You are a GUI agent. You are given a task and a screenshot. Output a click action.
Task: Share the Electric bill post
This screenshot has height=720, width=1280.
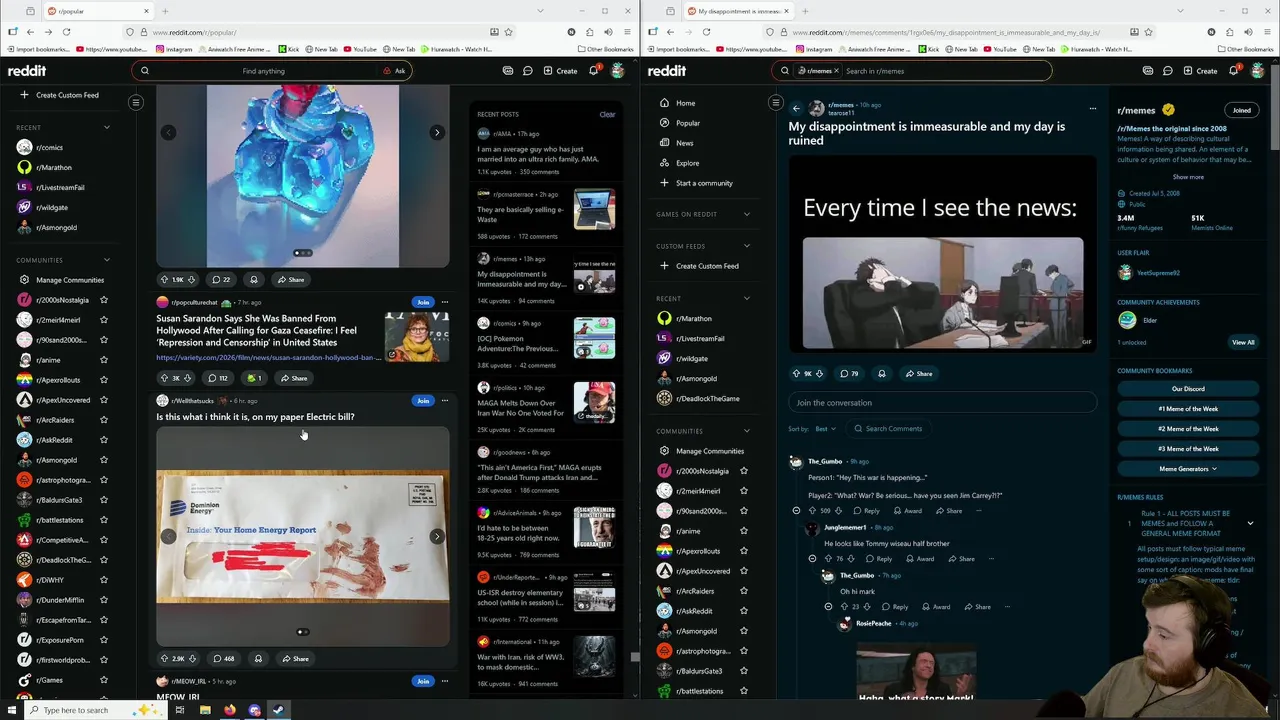click(295, 659)
